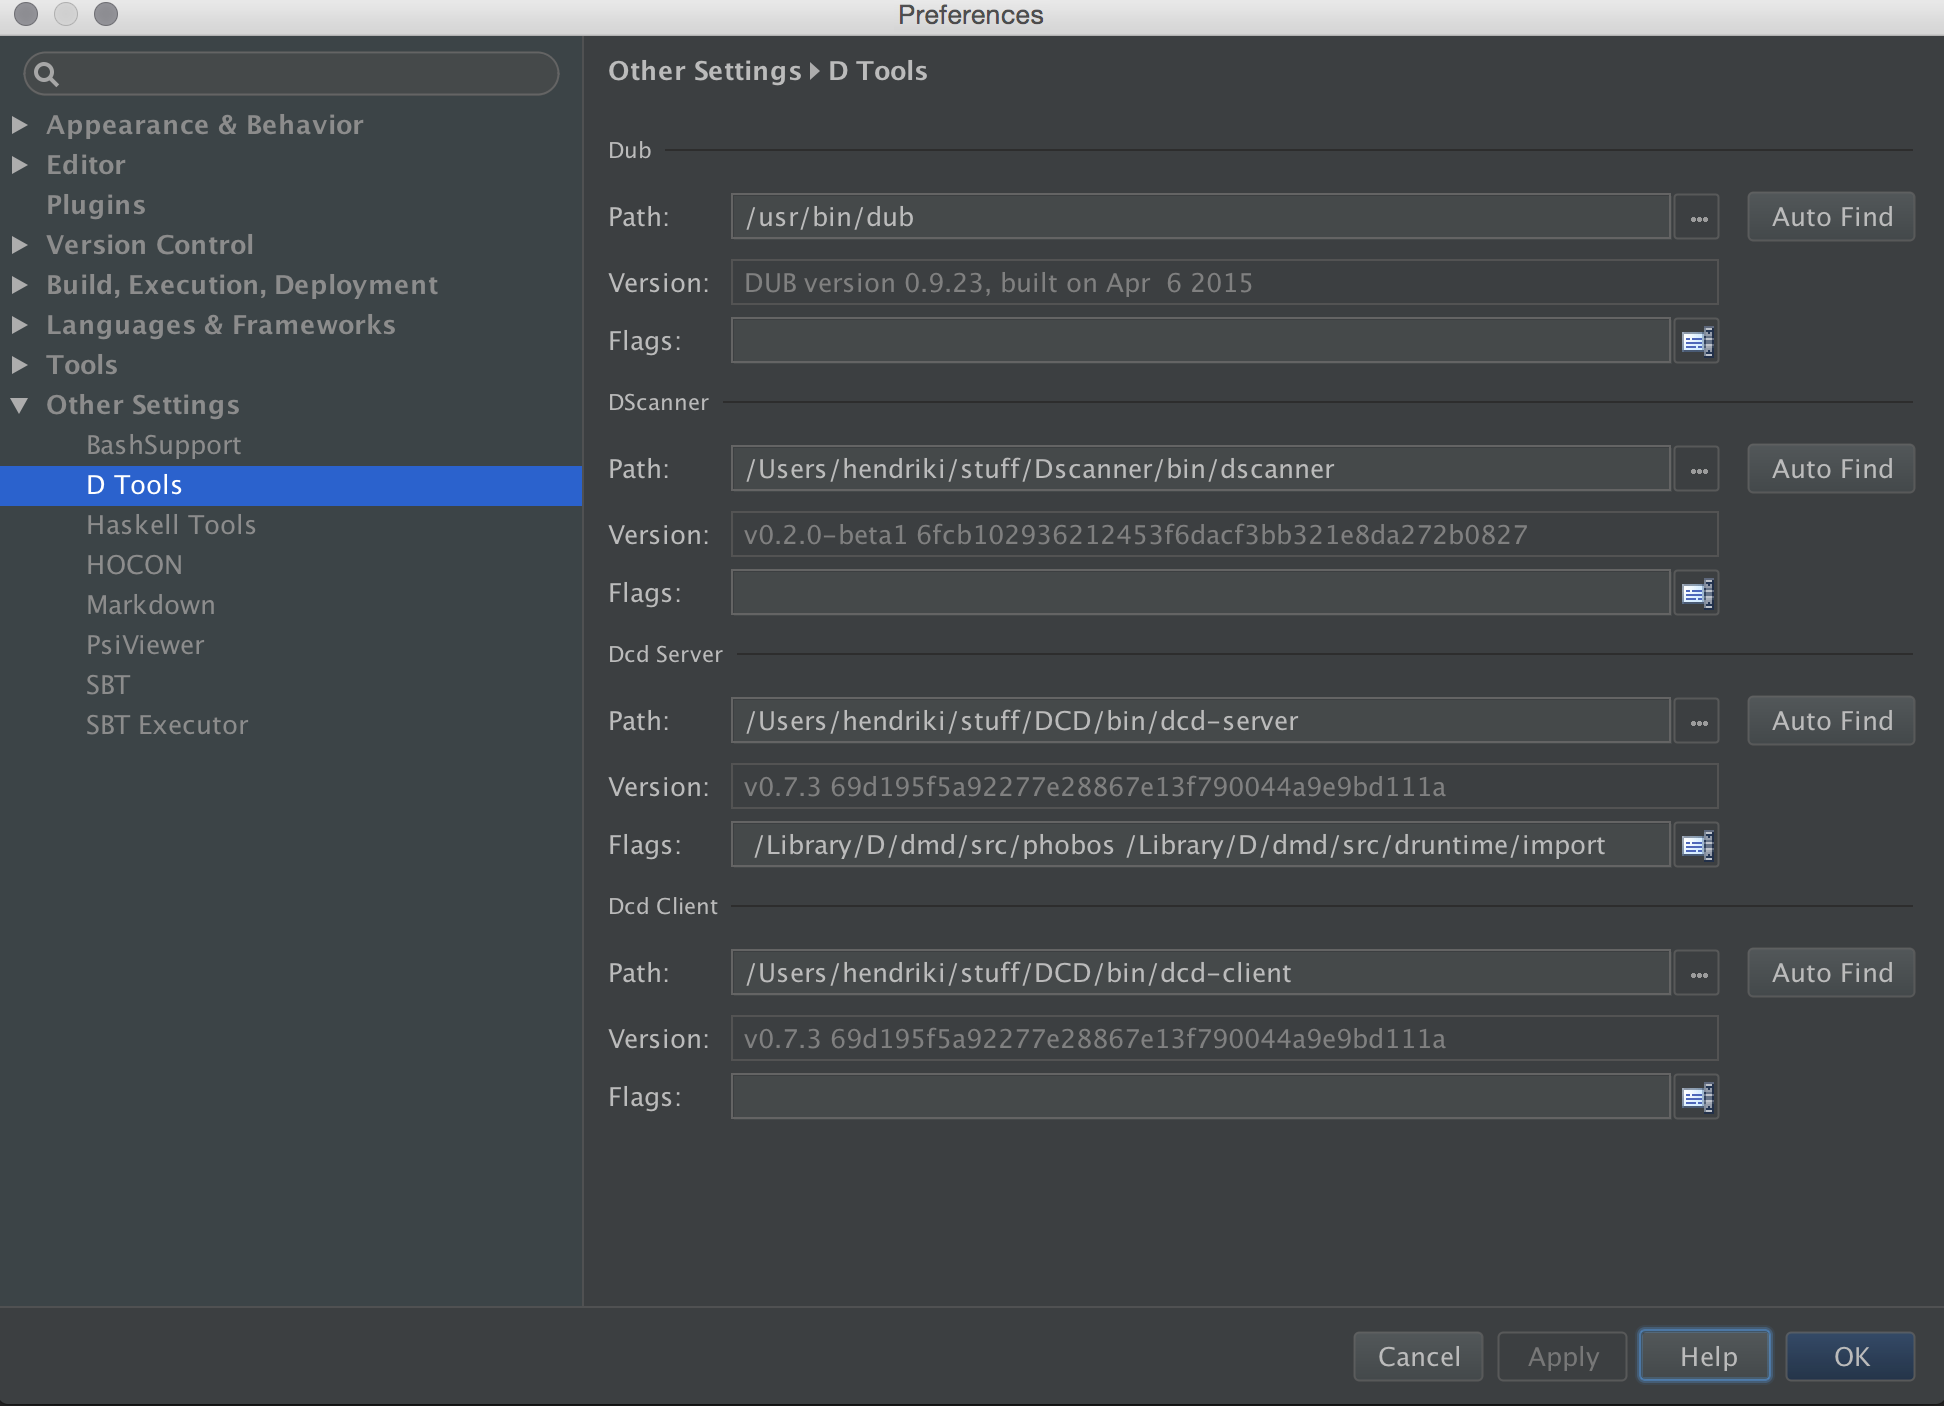Open file browser for Dub path
The width and height of the screenshot is (1944, 1406).
coord(1698,217)
